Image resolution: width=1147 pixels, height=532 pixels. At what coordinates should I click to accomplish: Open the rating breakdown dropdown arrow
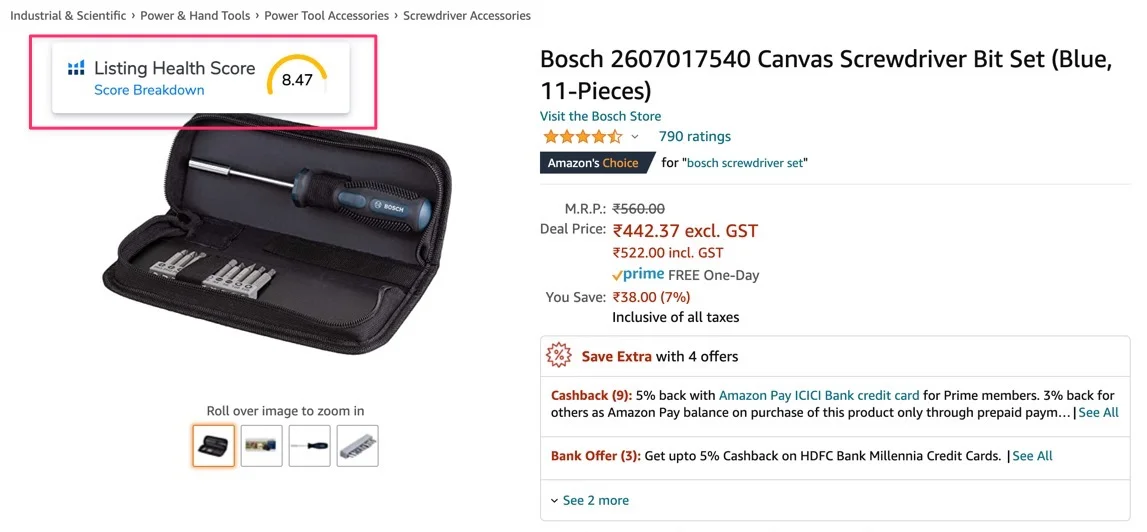click(634, 137)
